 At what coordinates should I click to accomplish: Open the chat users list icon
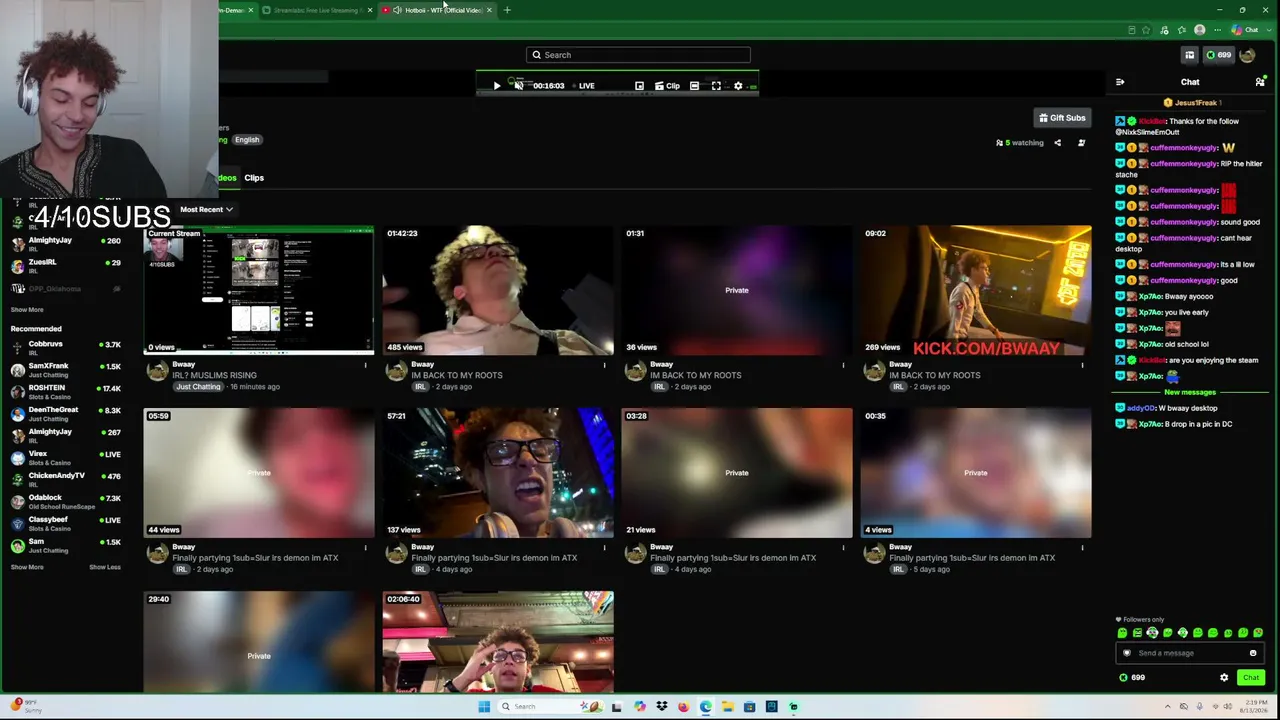[x=1260, y=82]
